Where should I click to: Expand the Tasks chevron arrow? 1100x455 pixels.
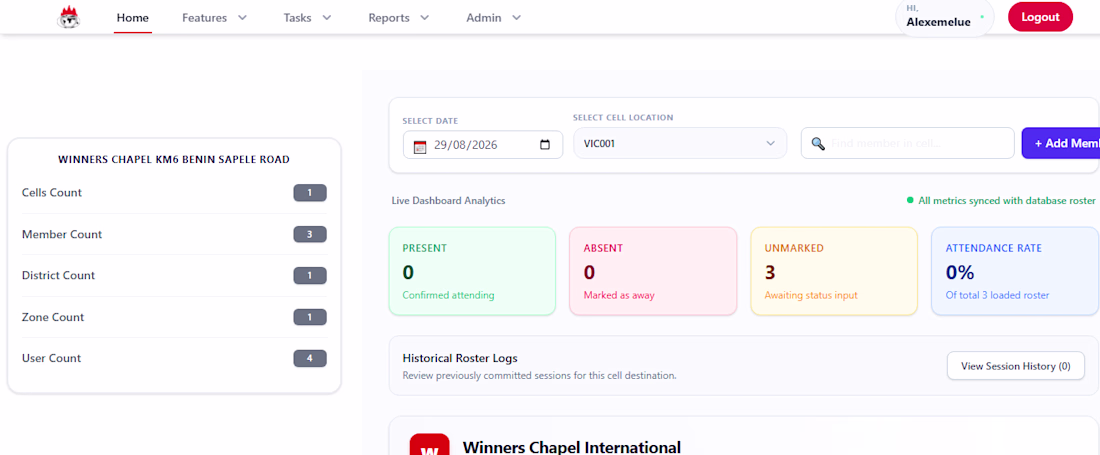coord(326,18)
